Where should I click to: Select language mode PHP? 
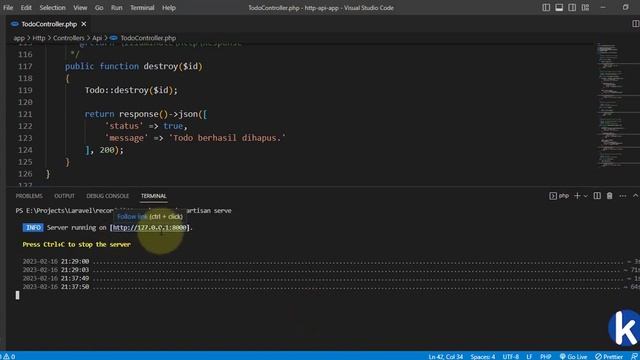point(545,356)
